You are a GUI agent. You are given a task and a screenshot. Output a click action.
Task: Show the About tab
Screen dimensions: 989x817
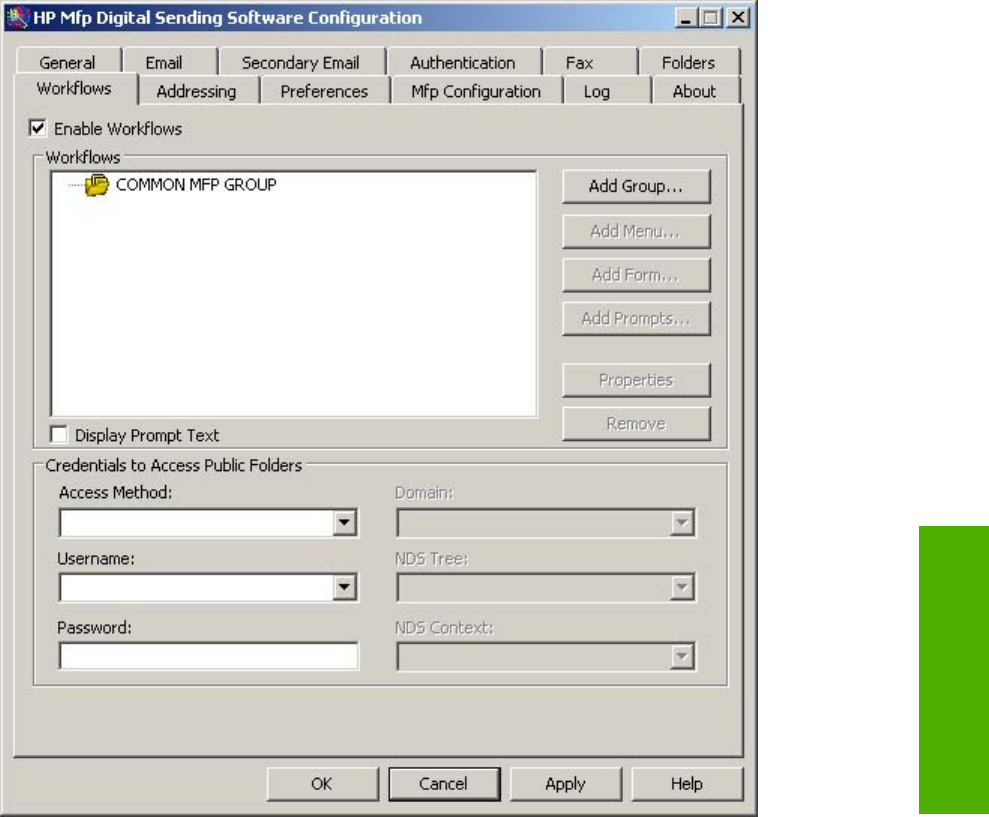694,91
